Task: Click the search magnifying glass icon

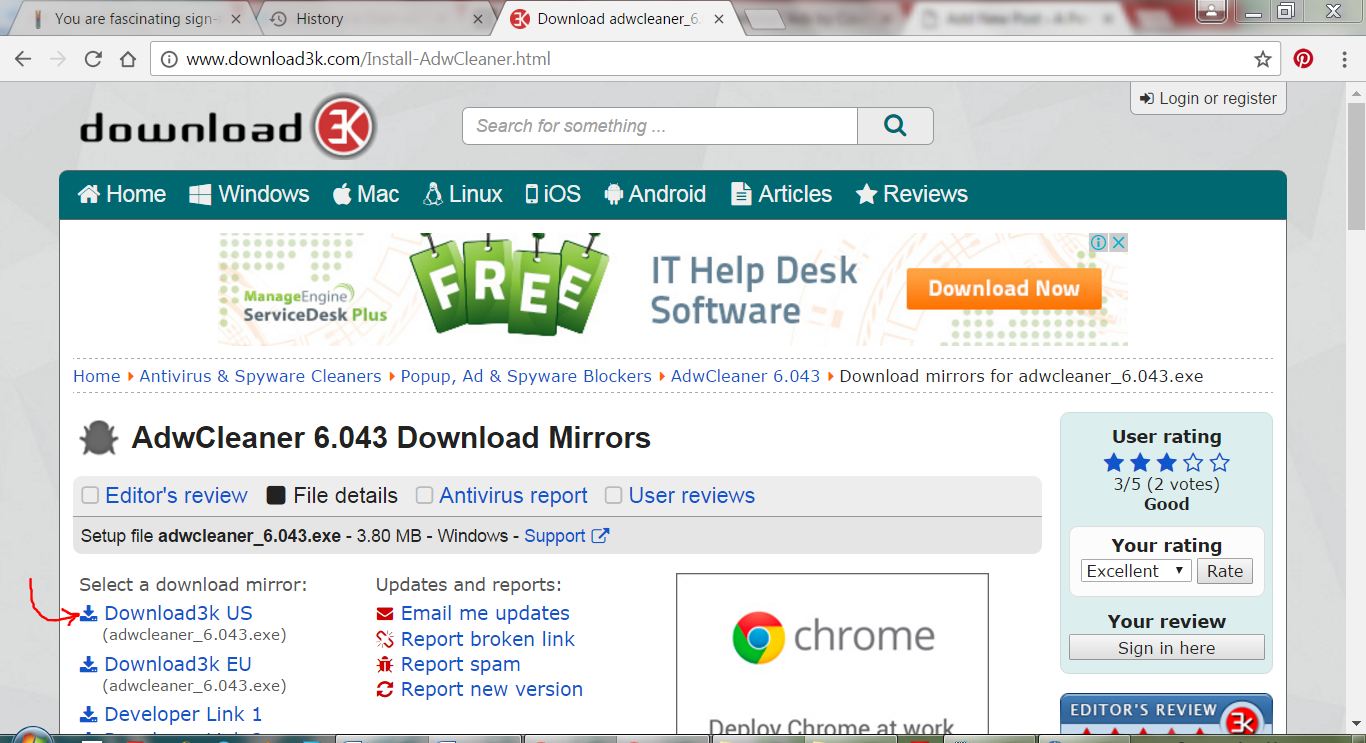Action: [895, 125]
